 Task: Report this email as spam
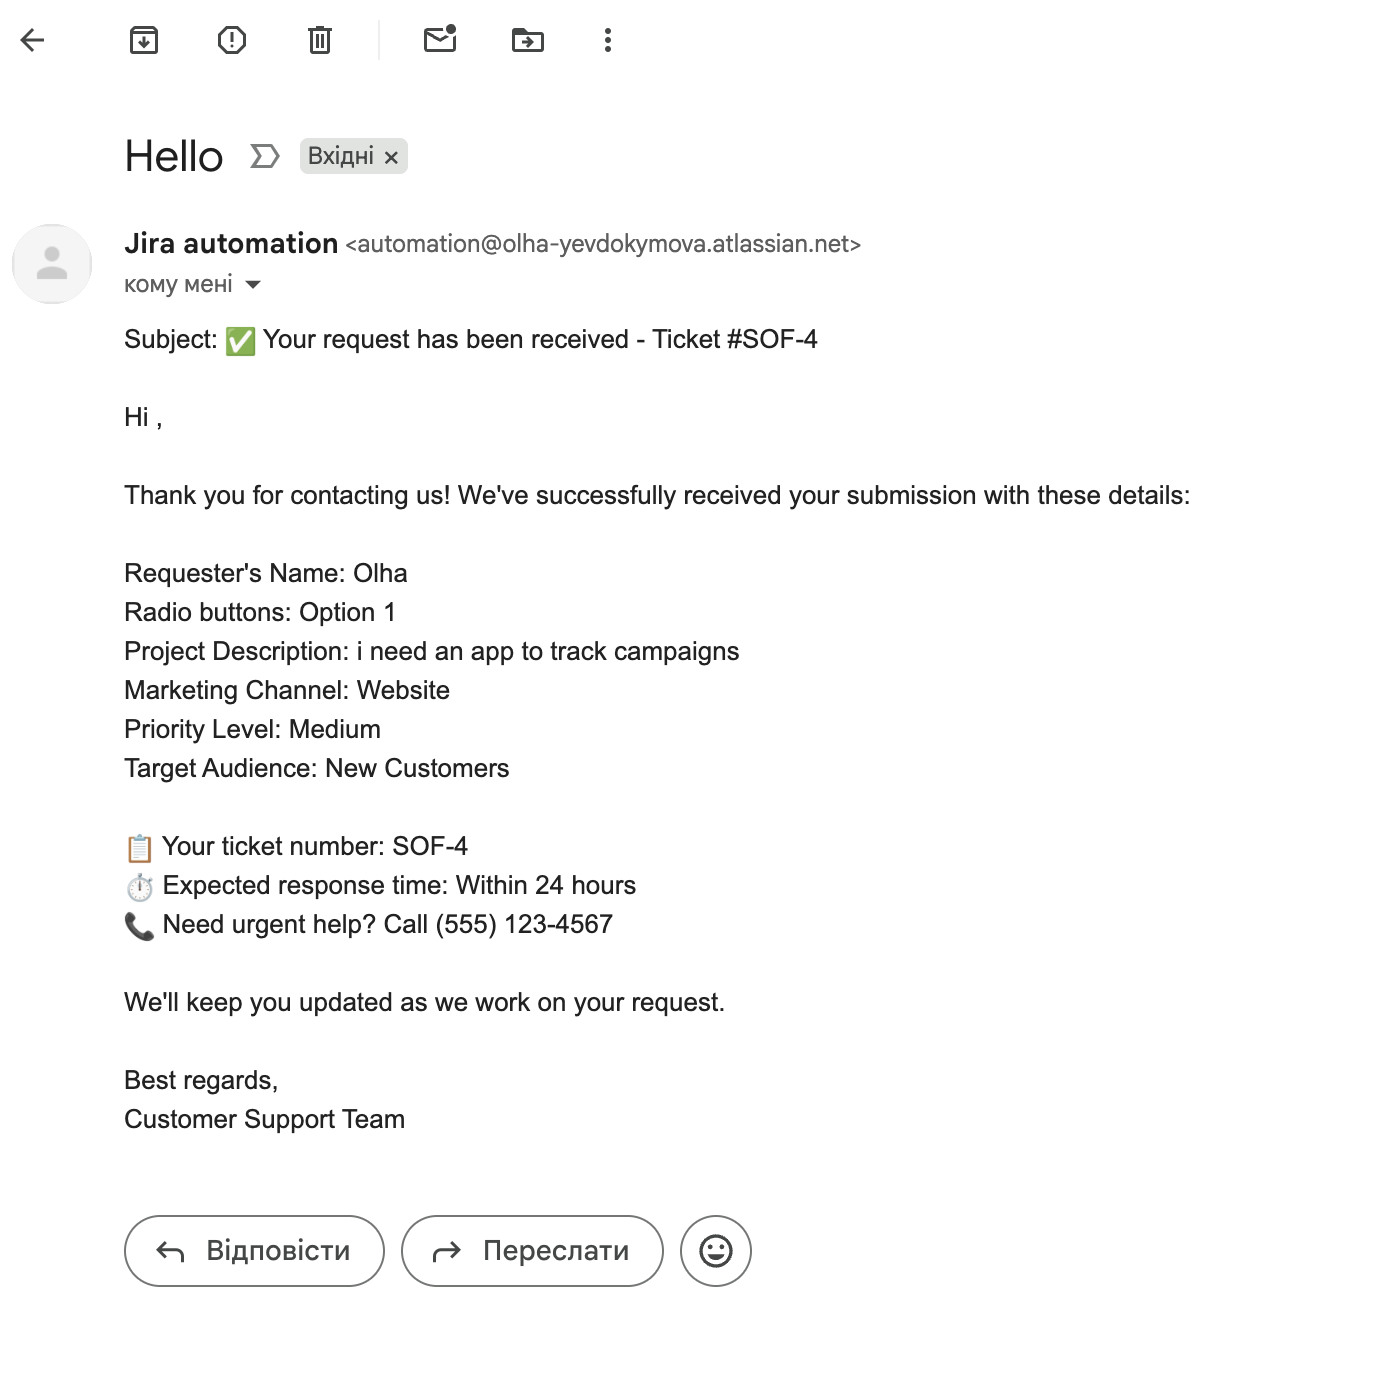pyautogui.click(x=232, y=40)
